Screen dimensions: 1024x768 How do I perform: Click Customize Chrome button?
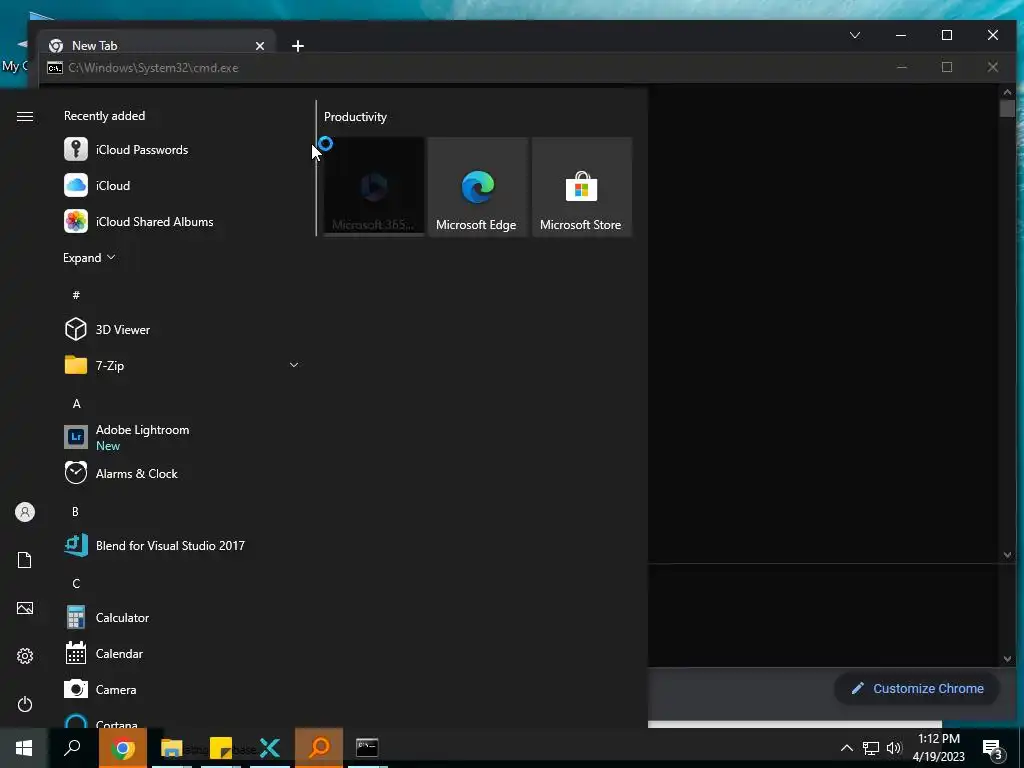pyautogui.click(x=917, y=688)
